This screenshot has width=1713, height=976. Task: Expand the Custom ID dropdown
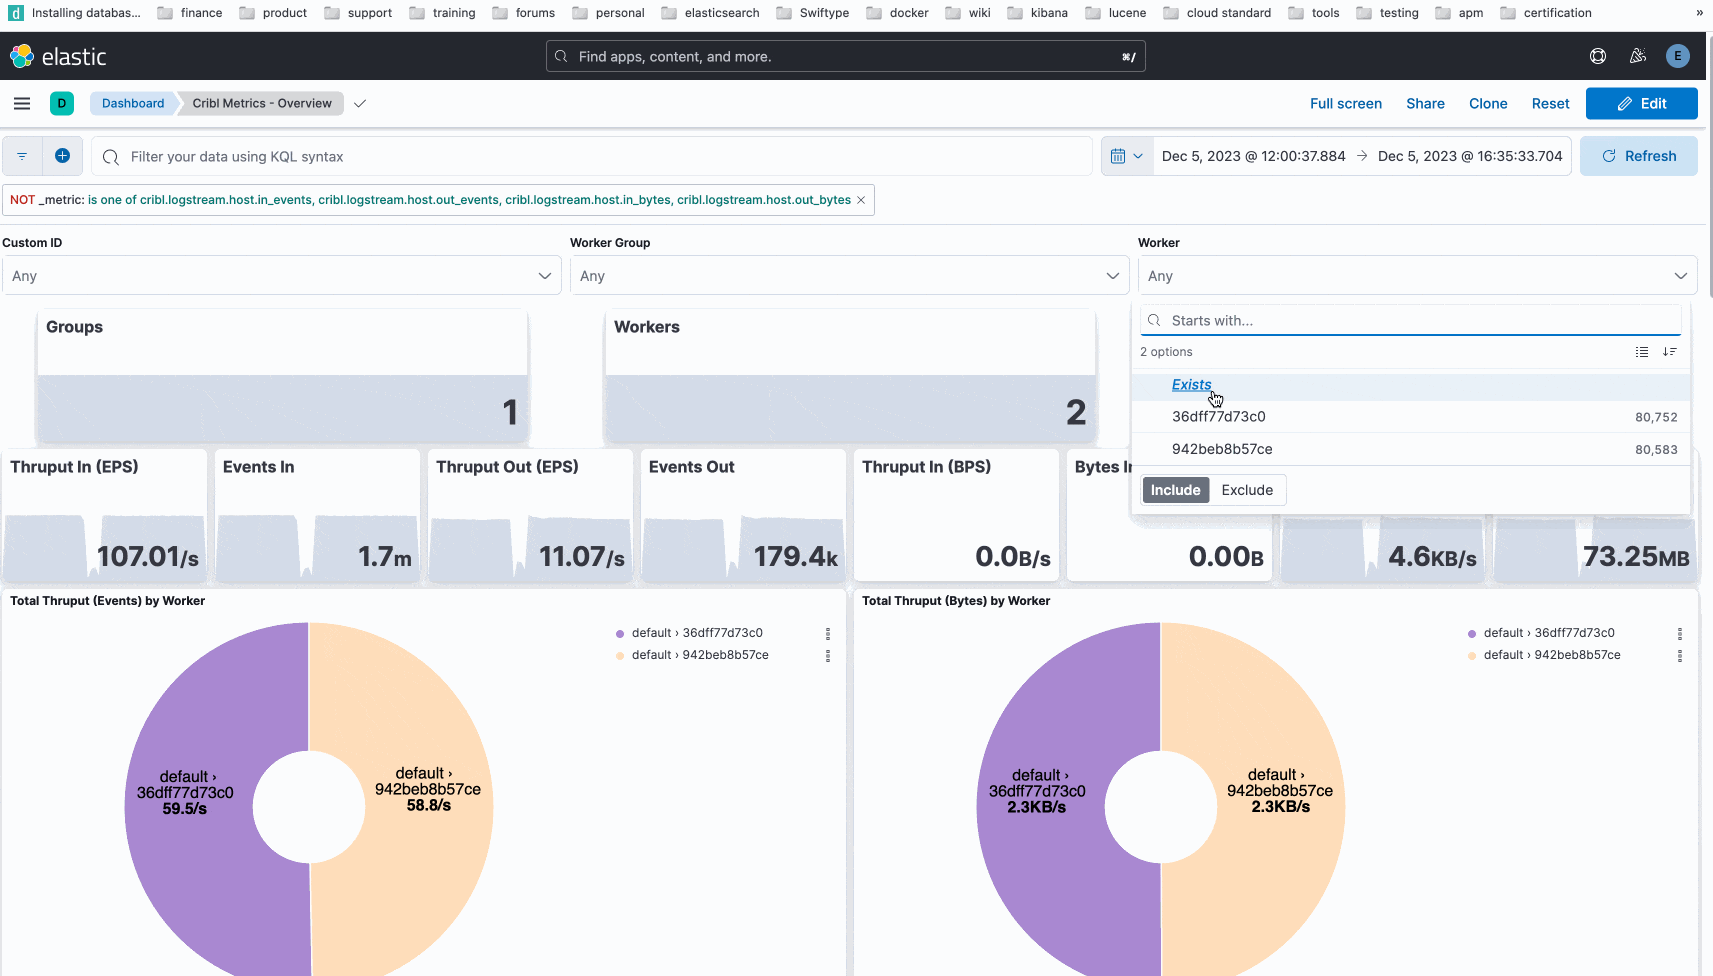pos(281,276)
